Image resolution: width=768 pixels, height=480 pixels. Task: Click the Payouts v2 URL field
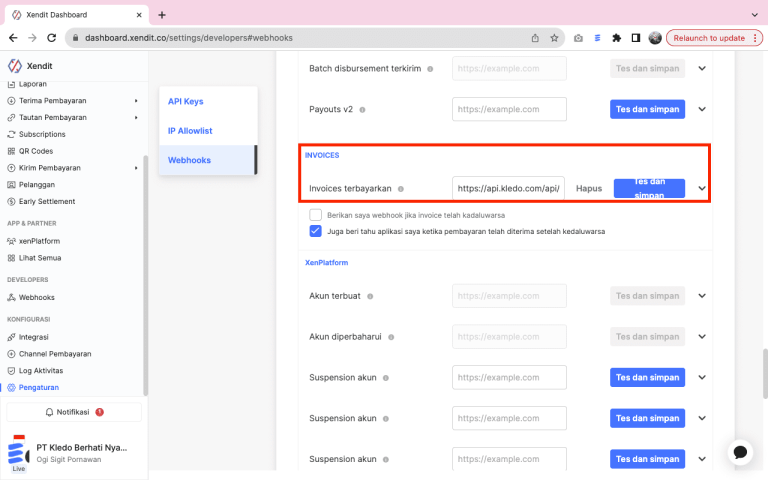tap(509, 109)
